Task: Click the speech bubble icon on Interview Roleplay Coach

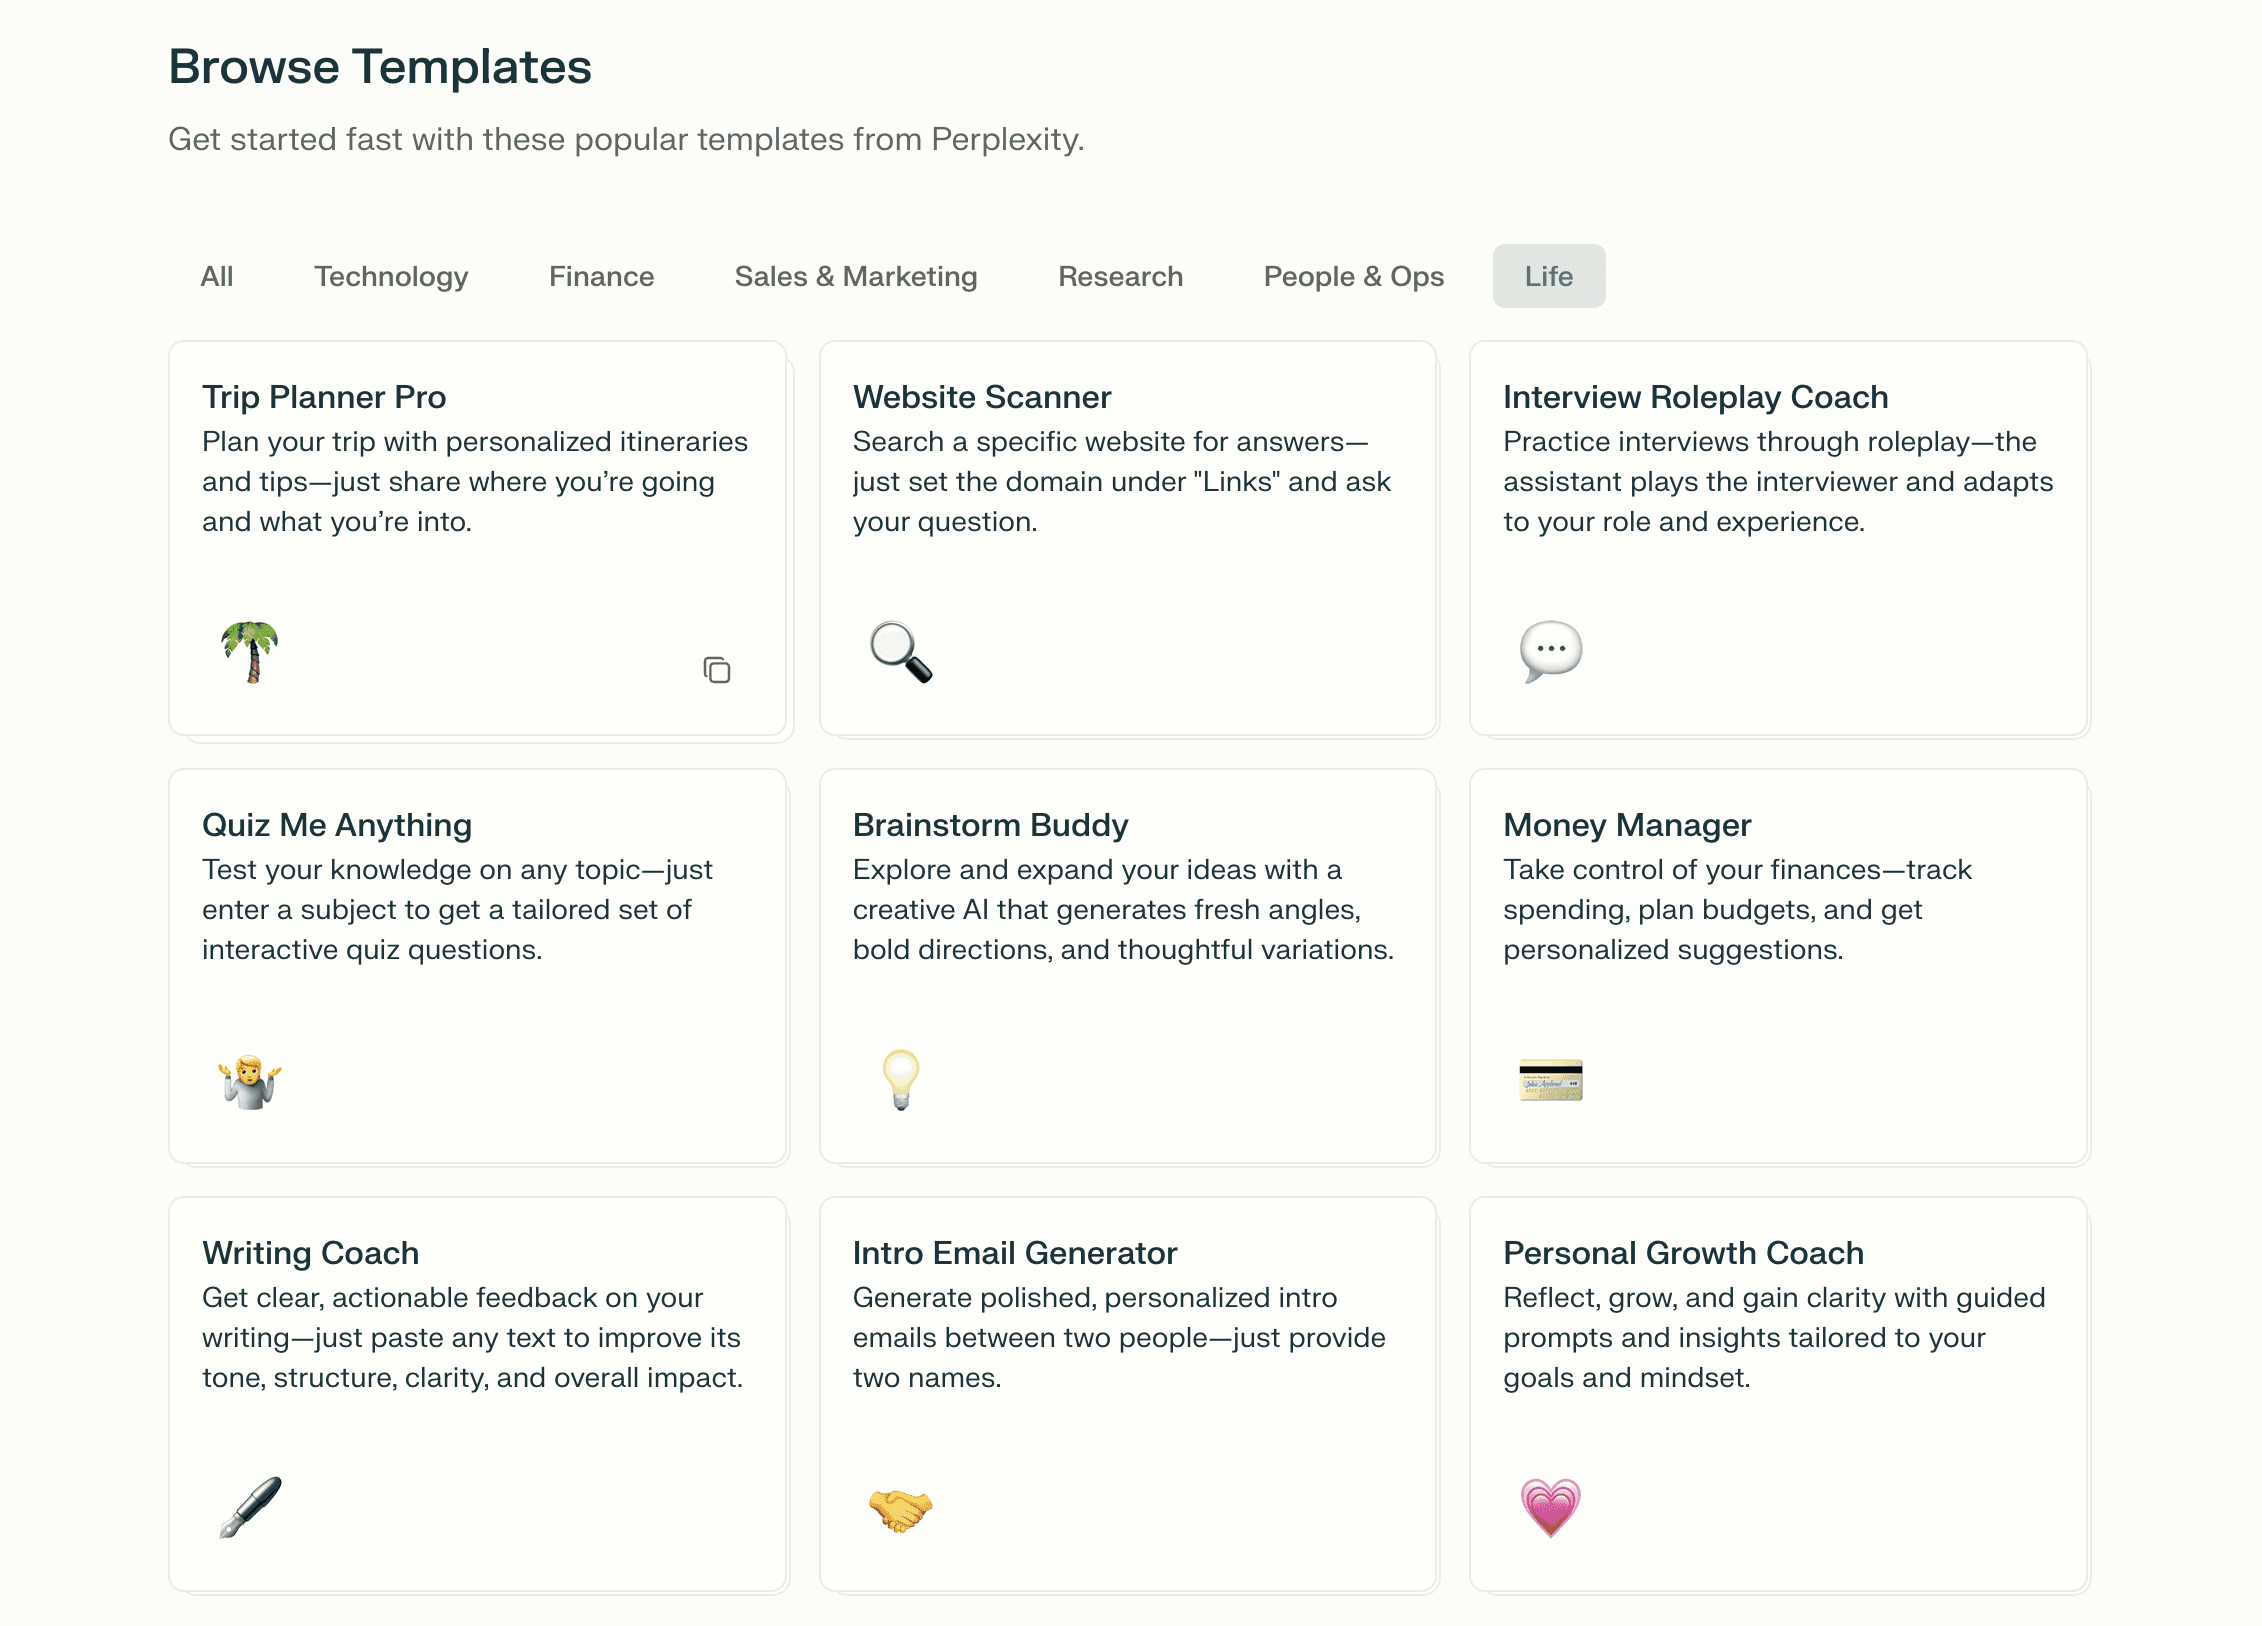Action: click(1551, 652)
